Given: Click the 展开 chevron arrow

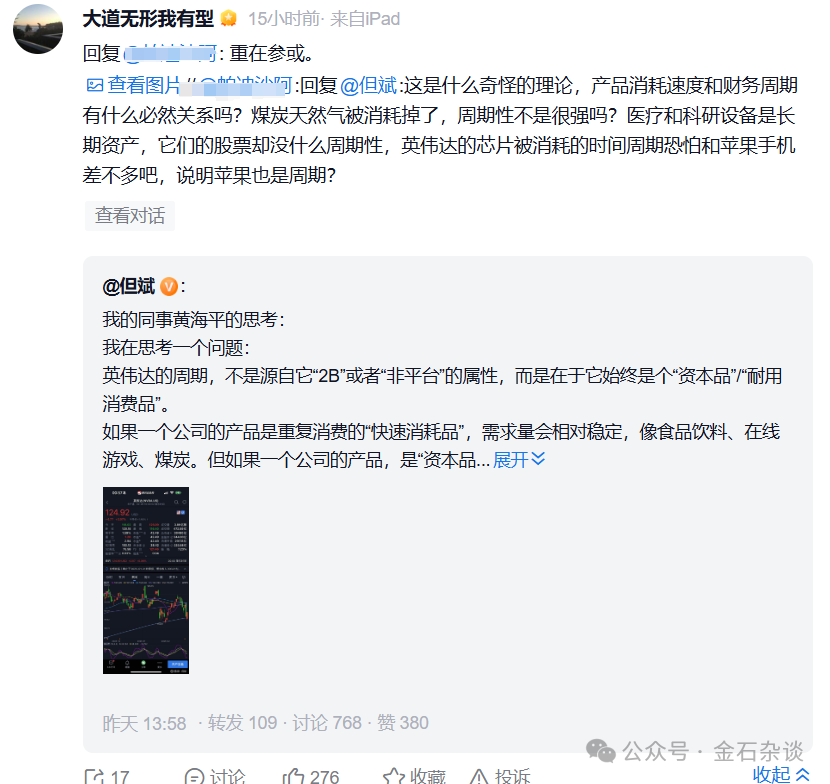Looking at the screenshot, I should click(538, 459).
